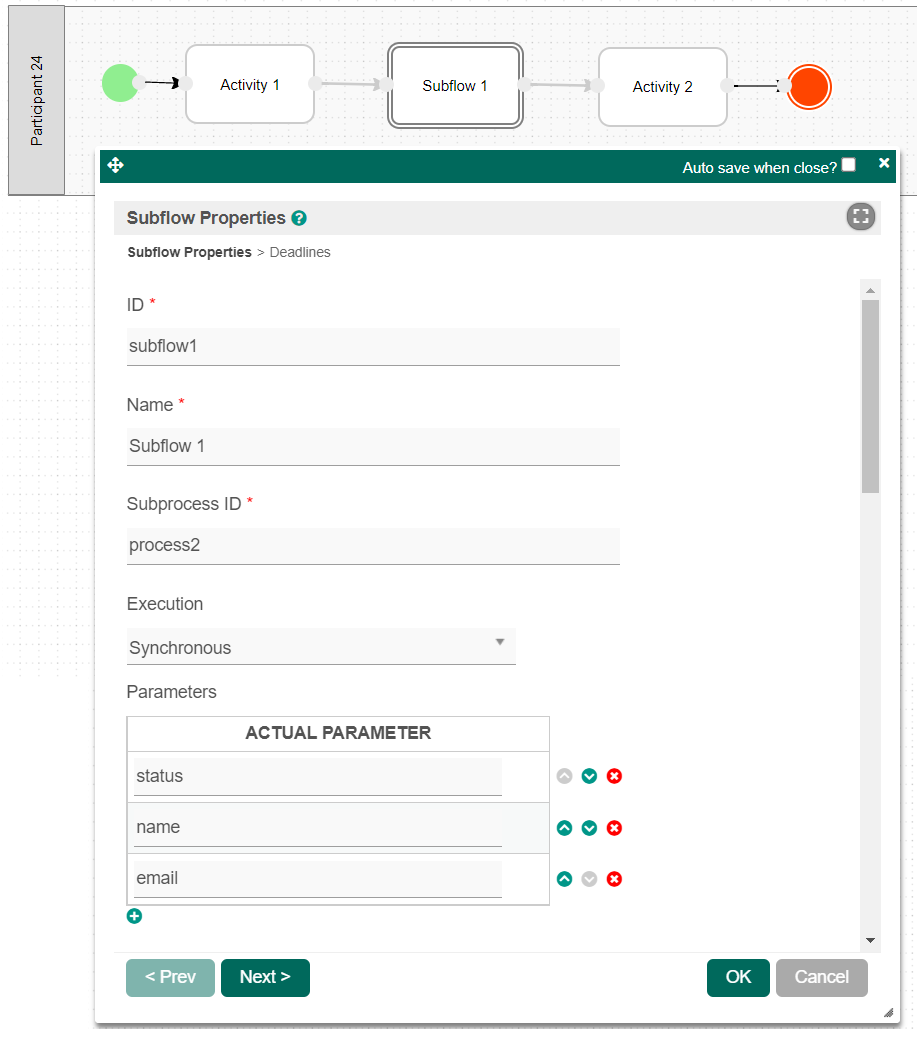
Task: Enable Auto save when close checkbox
Action: (848, 165)
